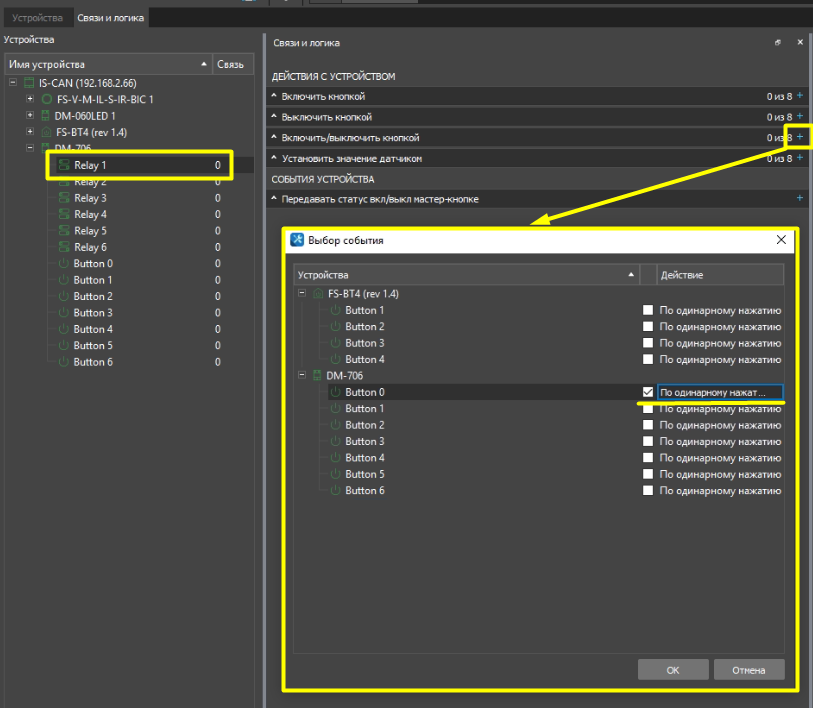Click the plus icon for 'Установить значение датчиком'

click(799, 158)
